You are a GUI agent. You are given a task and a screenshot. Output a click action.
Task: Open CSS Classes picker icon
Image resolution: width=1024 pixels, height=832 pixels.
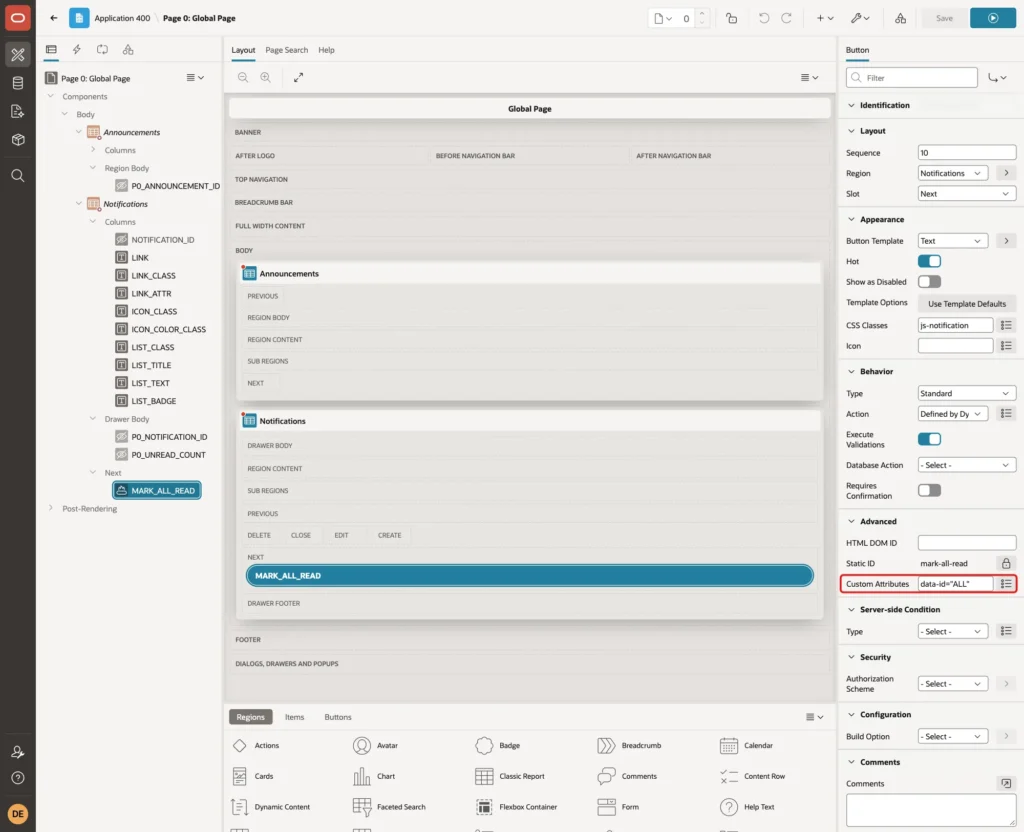[x=1006, y=325]
